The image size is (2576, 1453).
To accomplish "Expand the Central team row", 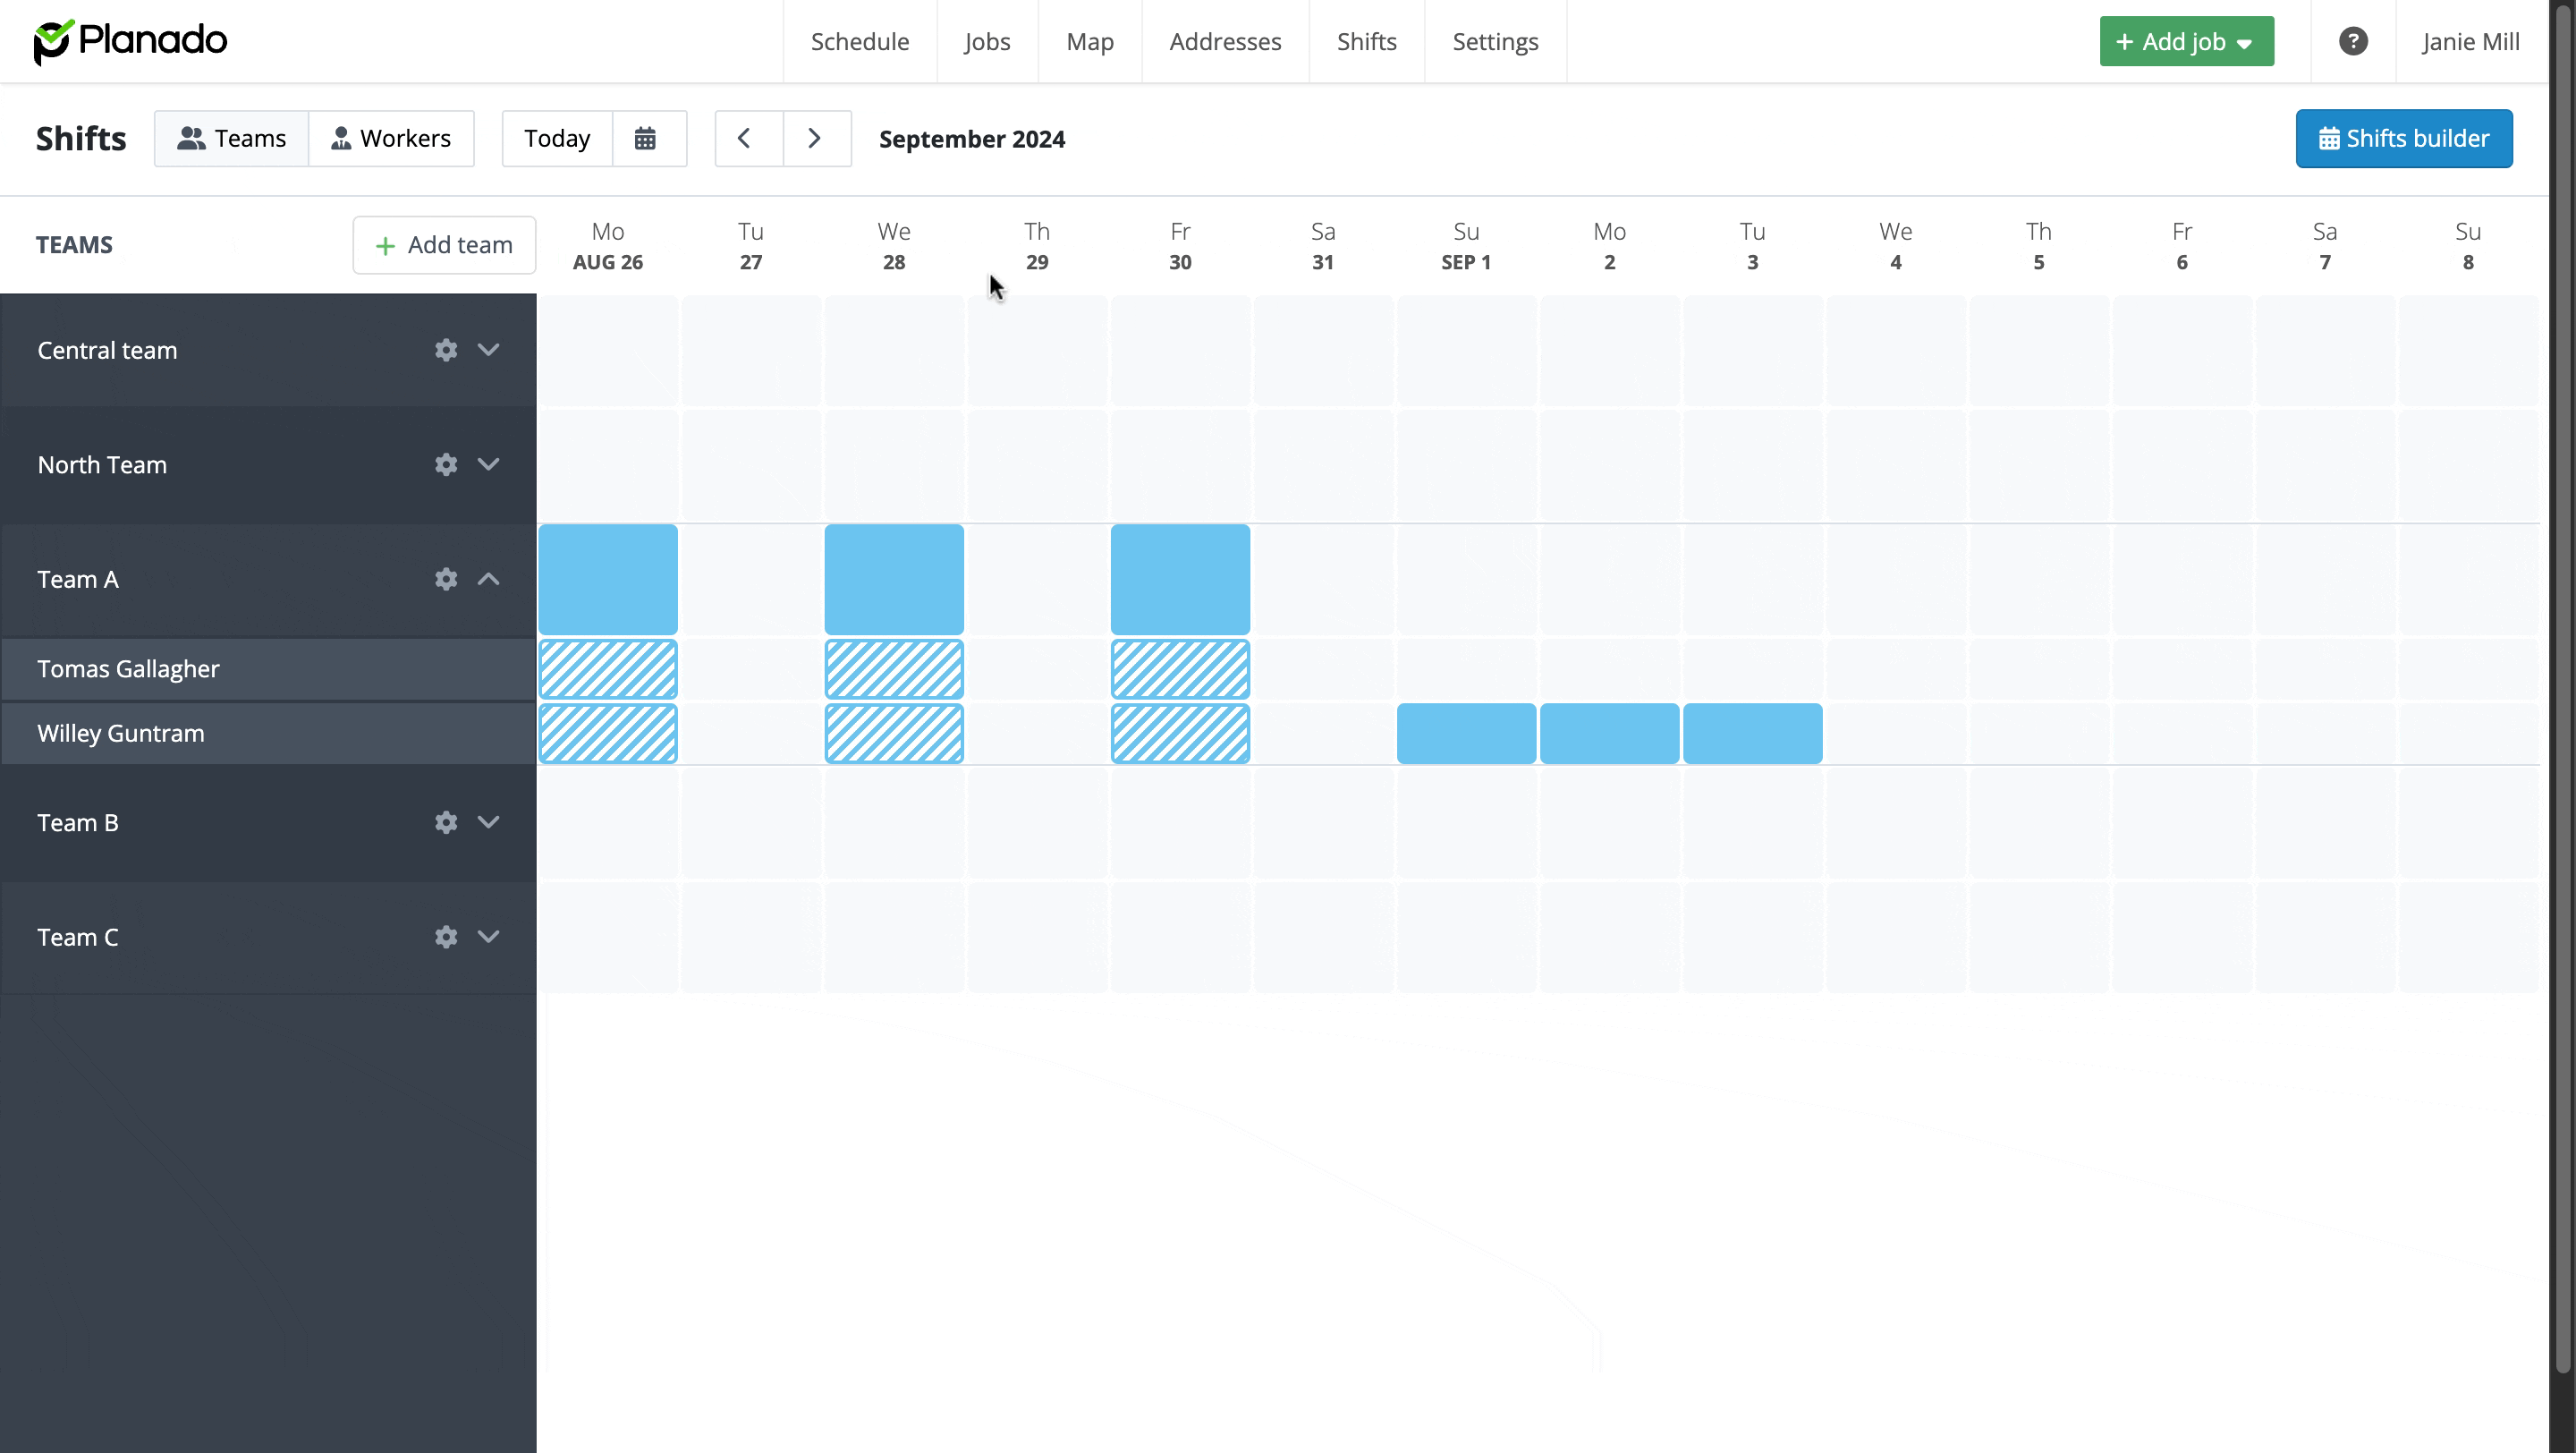I will coord(488,350).
